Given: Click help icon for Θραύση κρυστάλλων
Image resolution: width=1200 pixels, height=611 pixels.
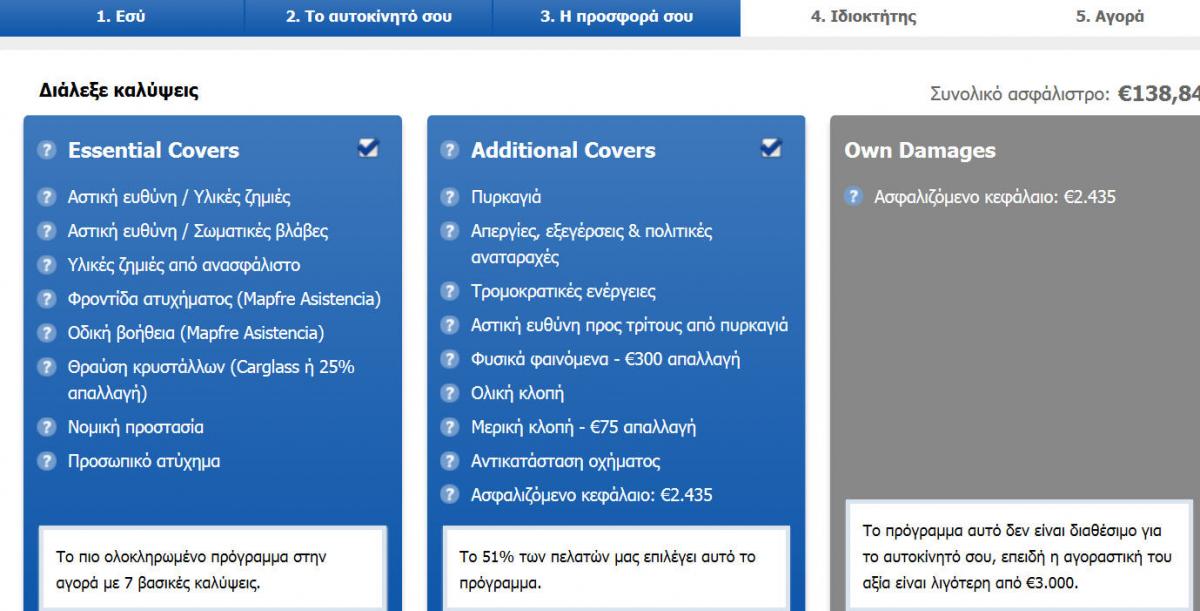Looking at the screenshot, I should click(47, 367).
